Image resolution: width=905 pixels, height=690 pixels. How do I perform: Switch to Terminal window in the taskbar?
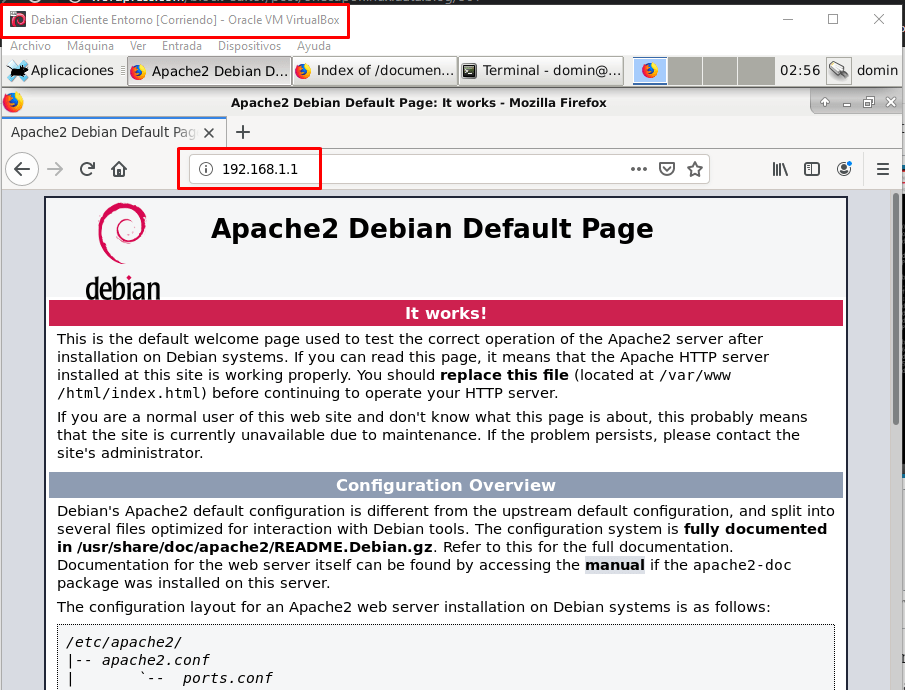[x=541, y=71]
